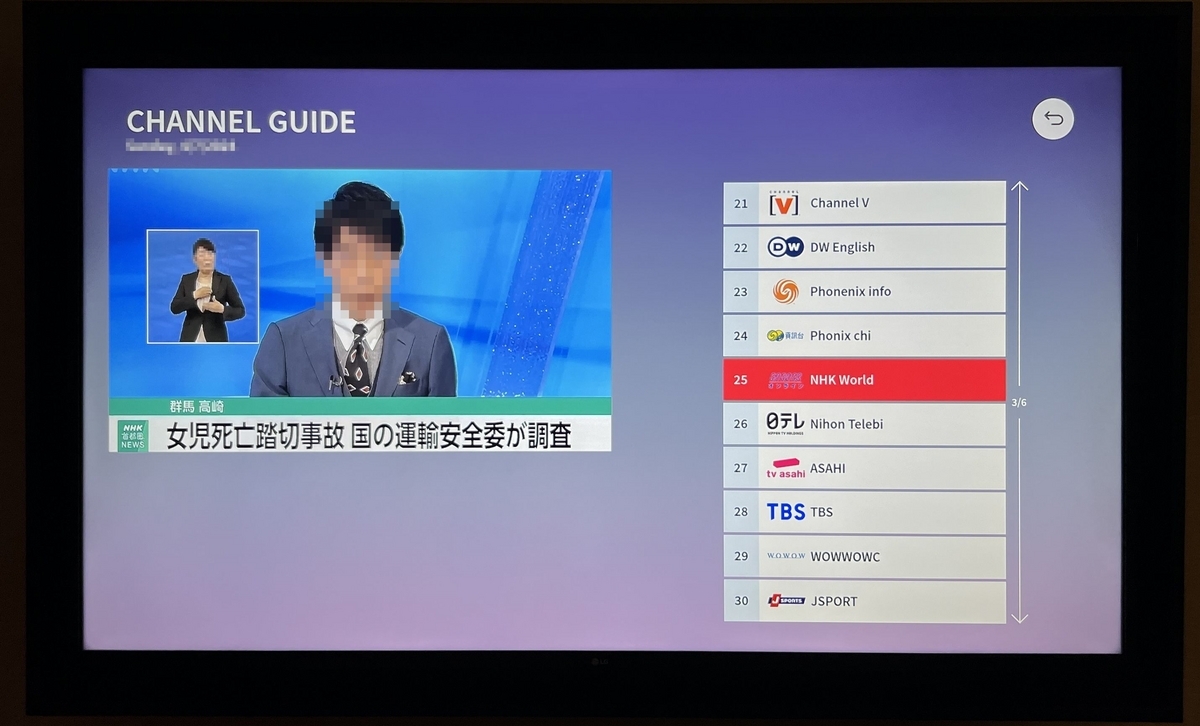
Task: Tune to channel 26 Nihon Telebi
Action: click(864, 424)
